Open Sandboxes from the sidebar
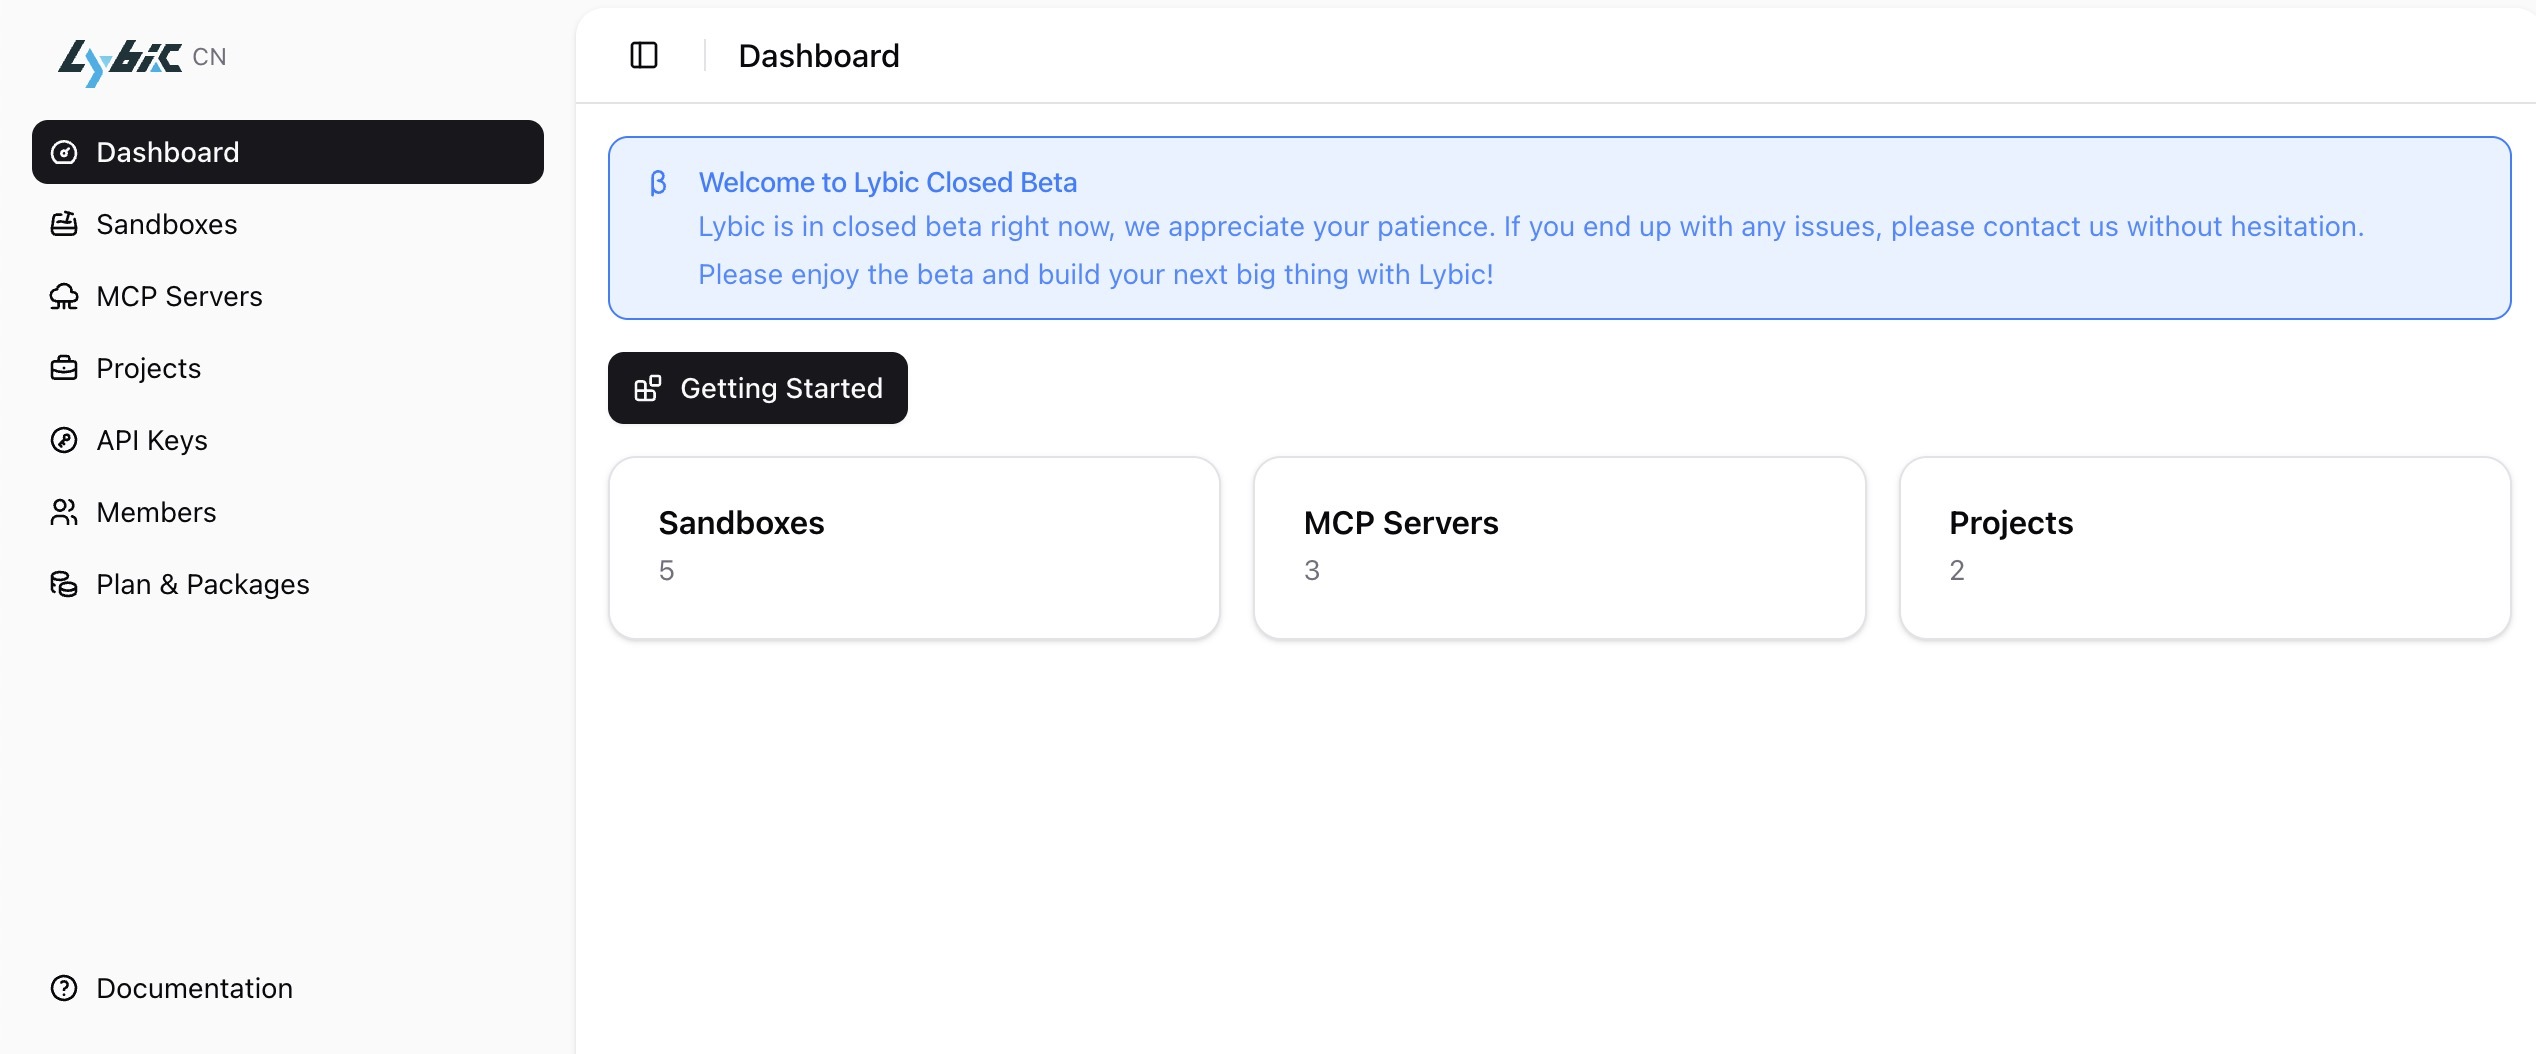The width and height of the screenshot is (2536, 1054). [167, 224]
